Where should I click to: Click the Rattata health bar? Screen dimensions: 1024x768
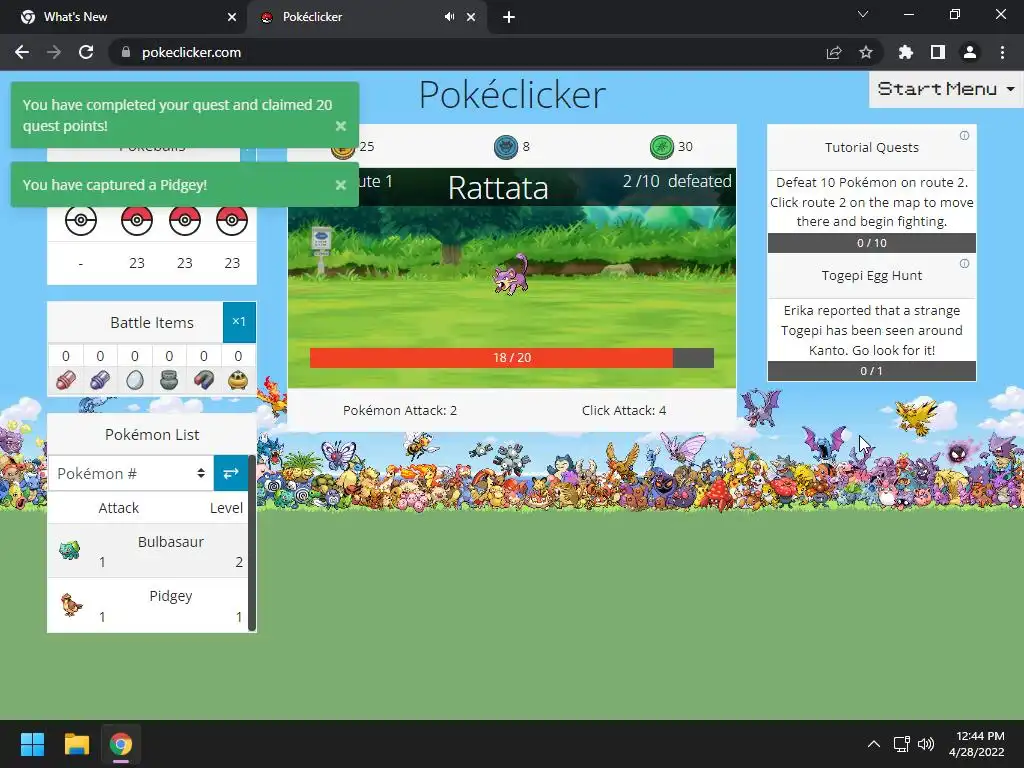pos(511,358)
